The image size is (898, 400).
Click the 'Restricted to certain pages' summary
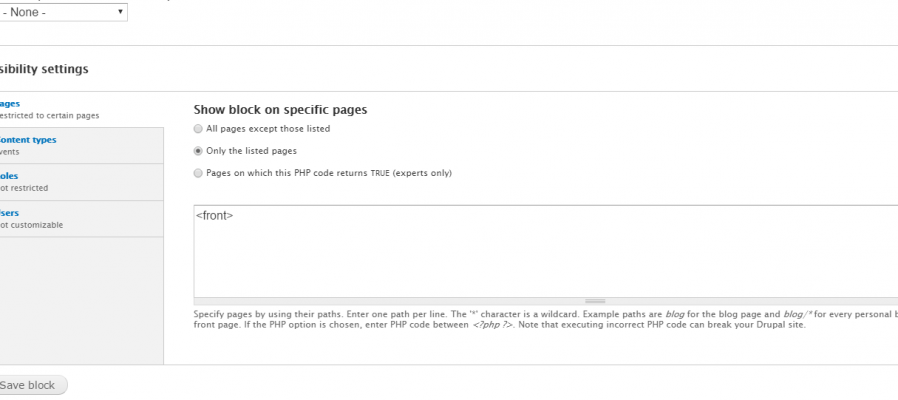tap(49, 116)
